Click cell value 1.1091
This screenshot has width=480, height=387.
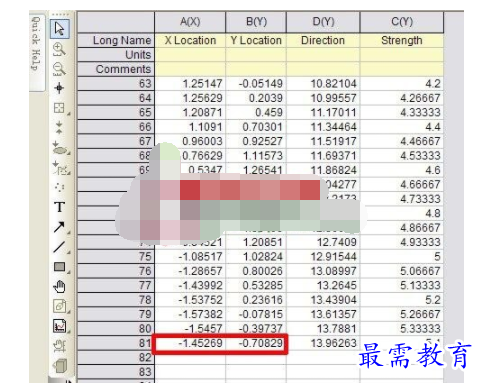pyautogui.click(x=205, y=127)
